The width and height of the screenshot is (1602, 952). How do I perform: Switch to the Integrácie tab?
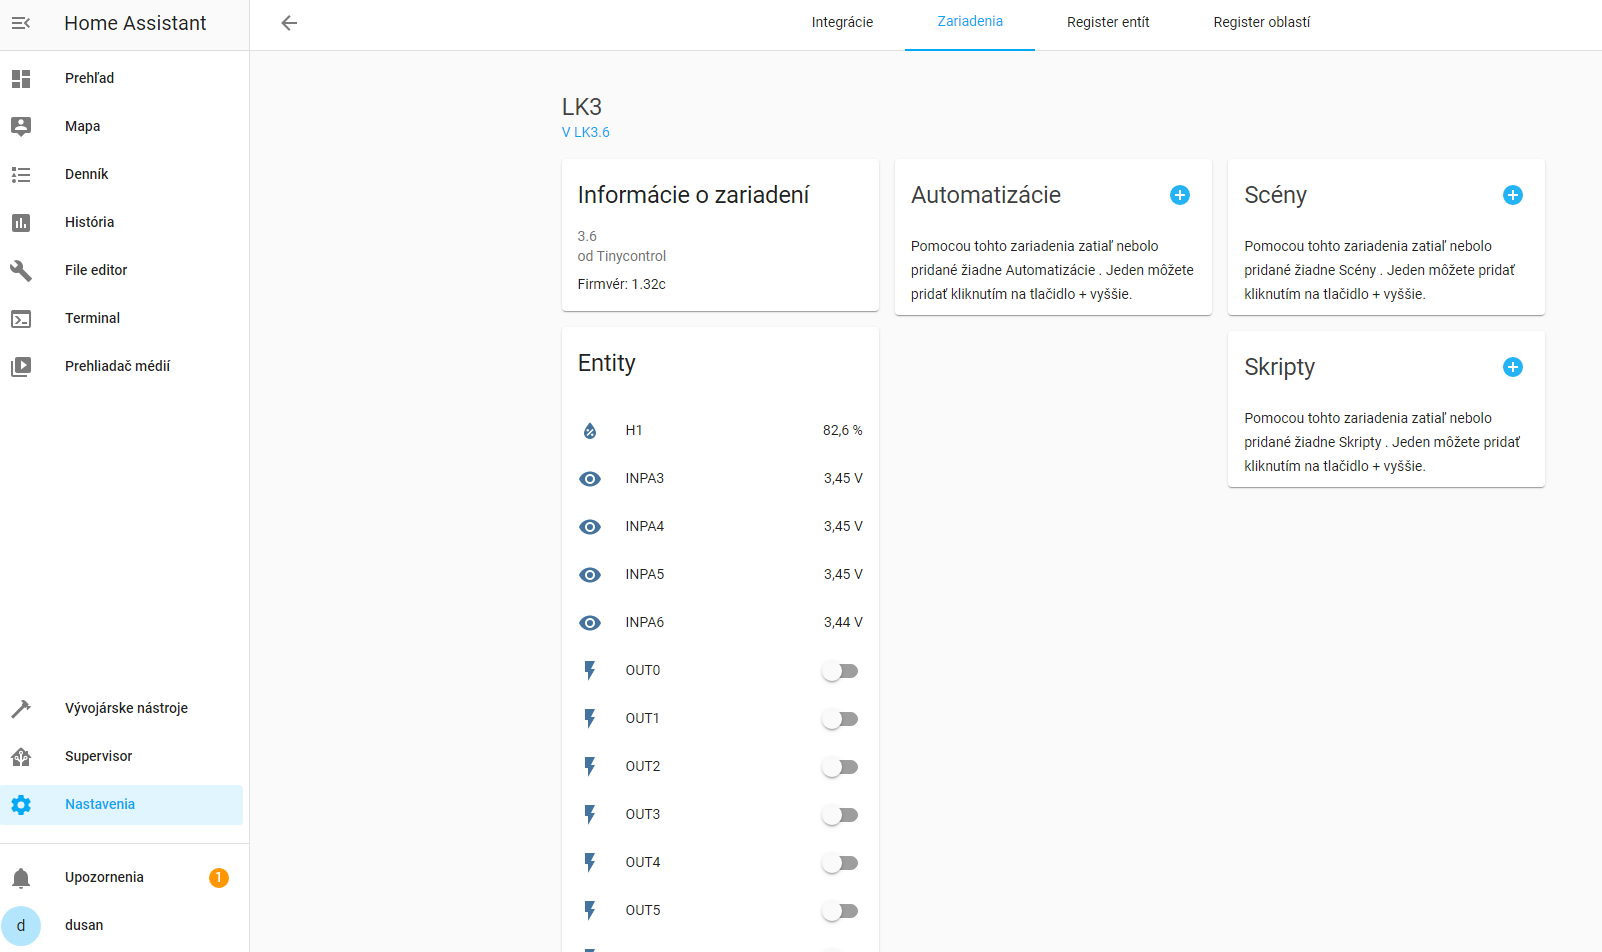click(842, 22)
